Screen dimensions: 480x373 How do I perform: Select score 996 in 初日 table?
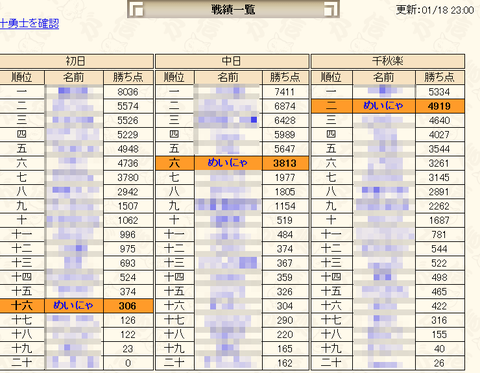[128, 235]
